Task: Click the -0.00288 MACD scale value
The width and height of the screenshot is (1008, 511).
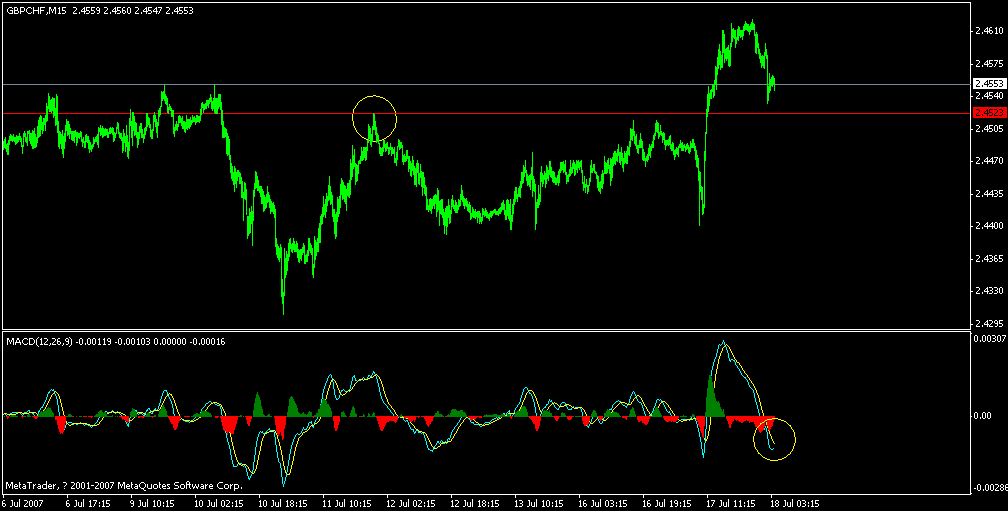Action: [990, 488]
